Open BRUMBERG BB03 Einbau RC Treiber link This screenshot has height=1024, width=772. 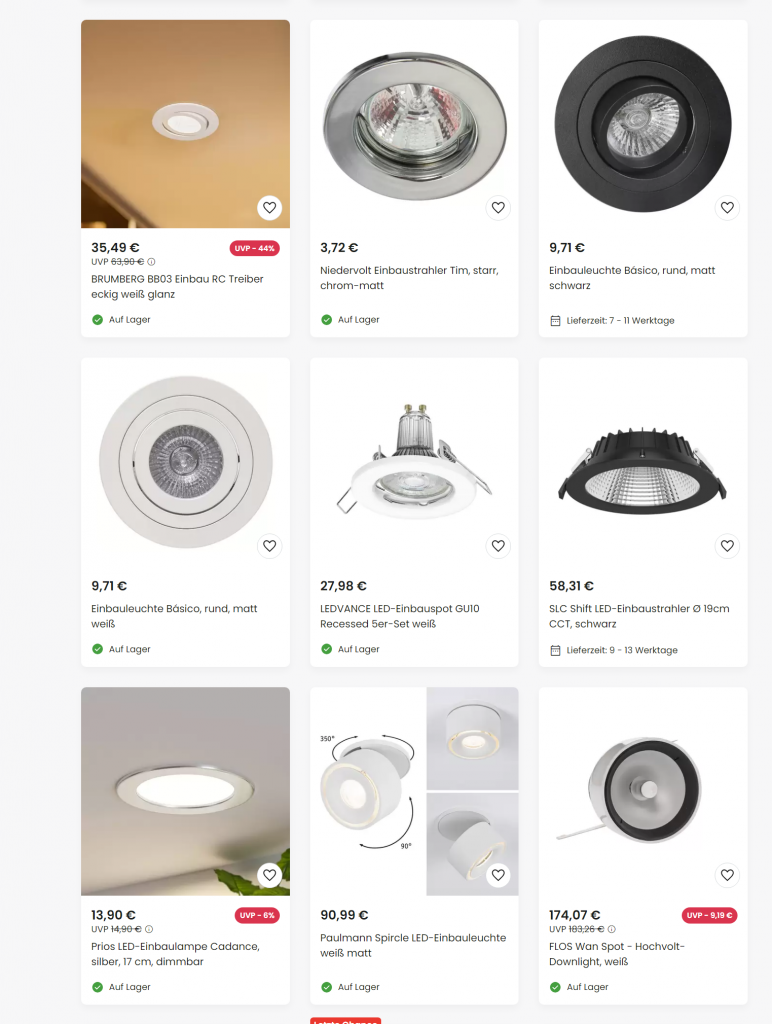coord(177,287)
